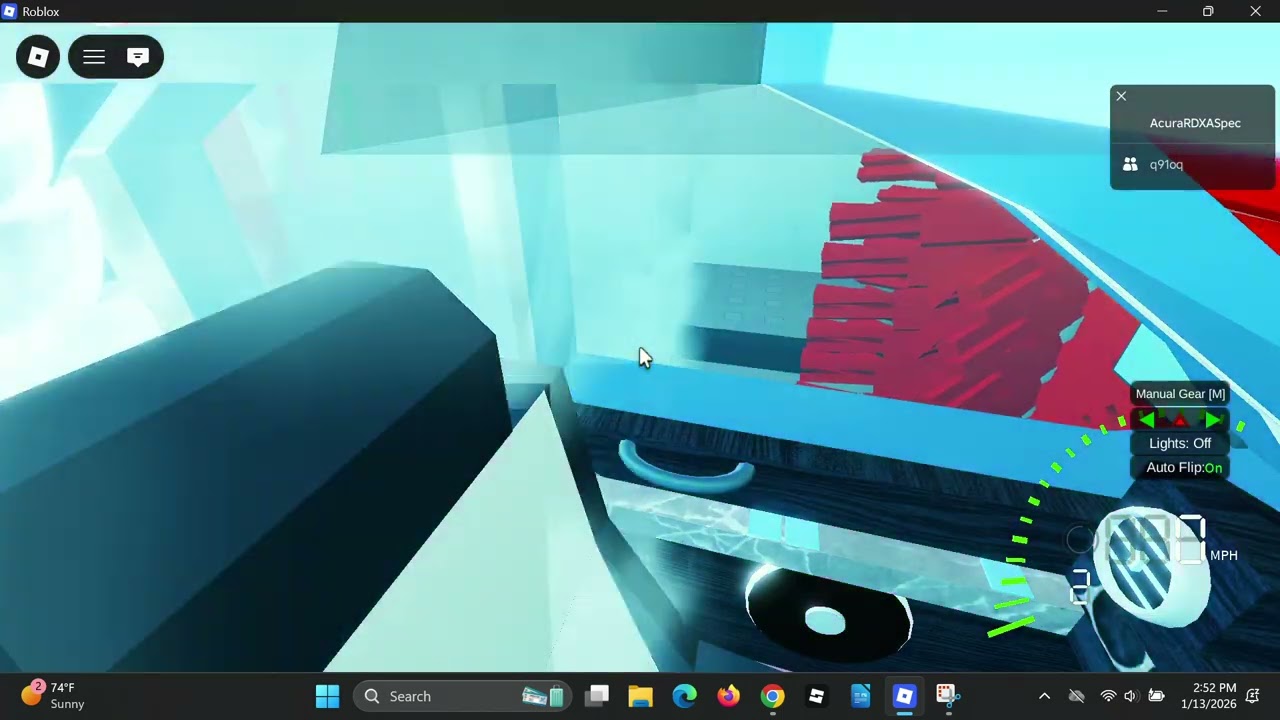Activate the red hazard triangle

pos(1180,421)
